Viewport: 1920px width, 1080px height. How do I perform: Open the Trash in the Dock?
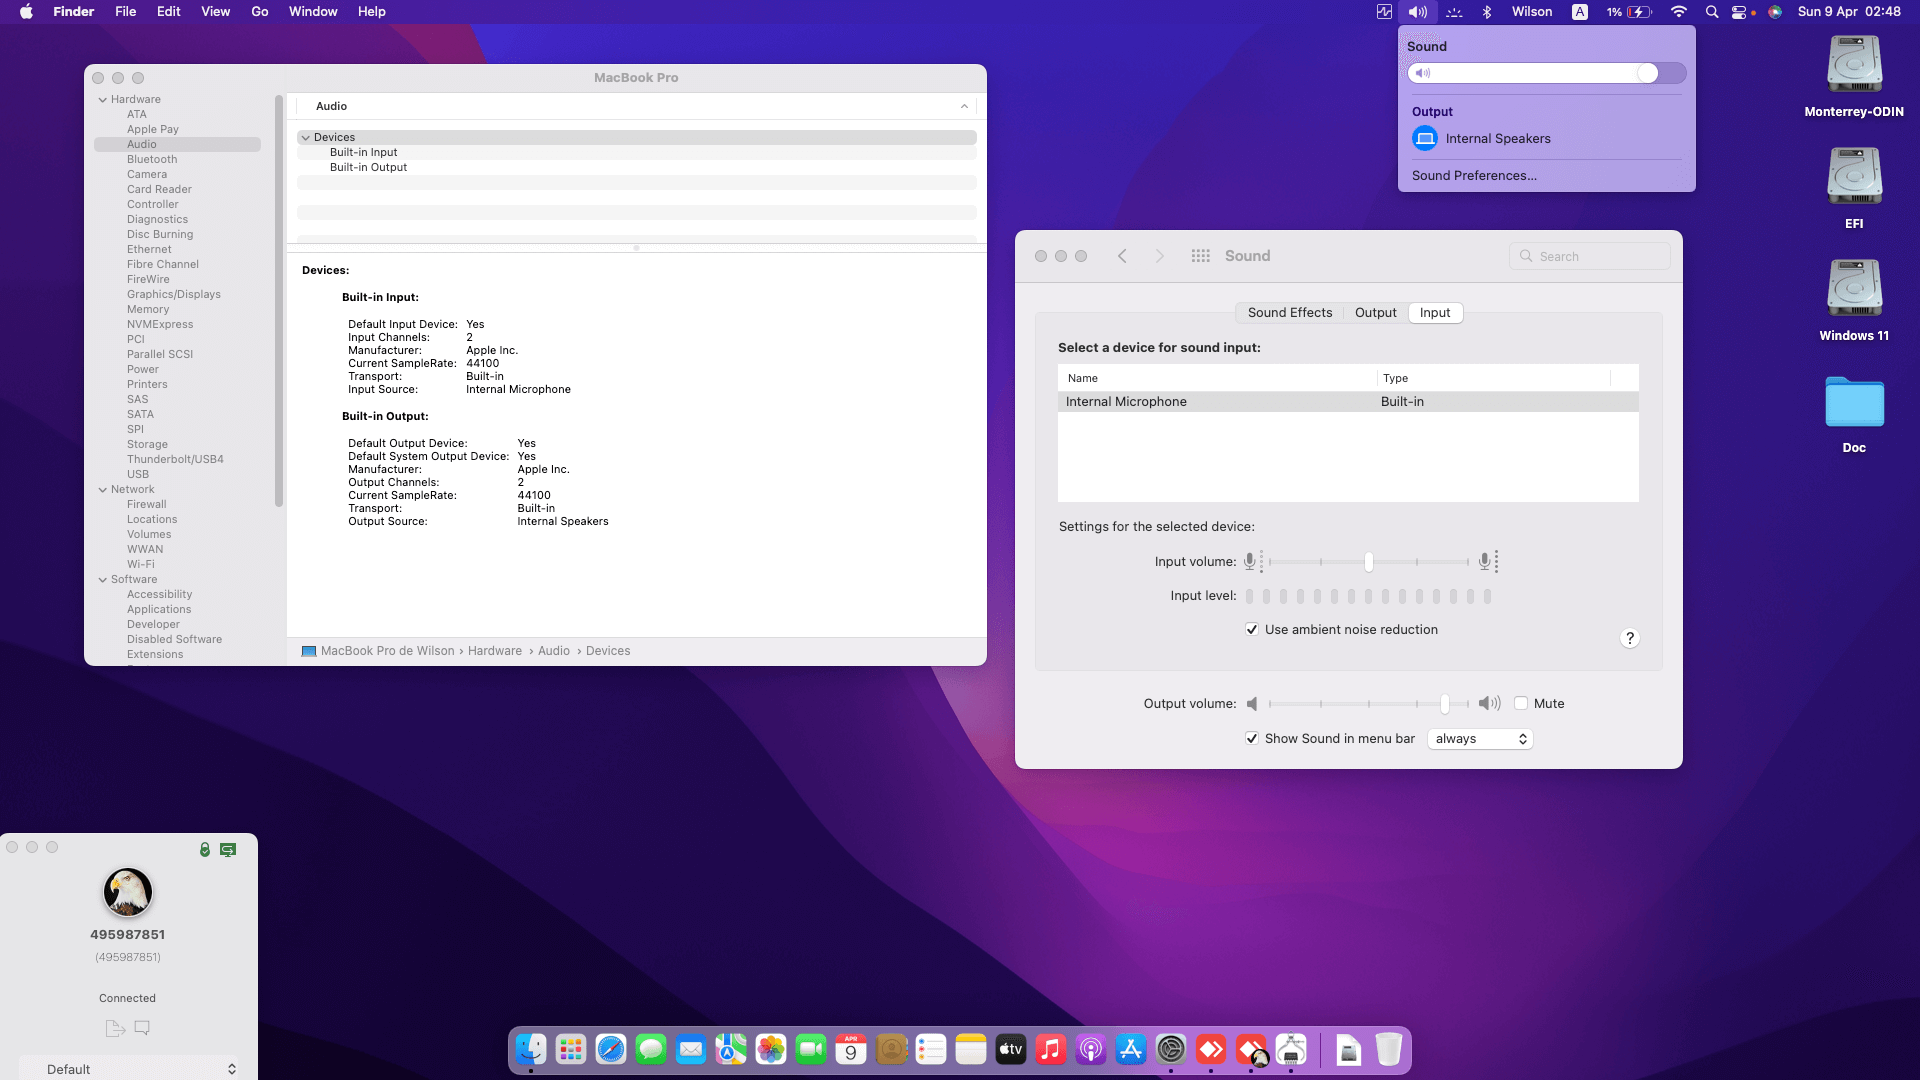(1389, 1050)
